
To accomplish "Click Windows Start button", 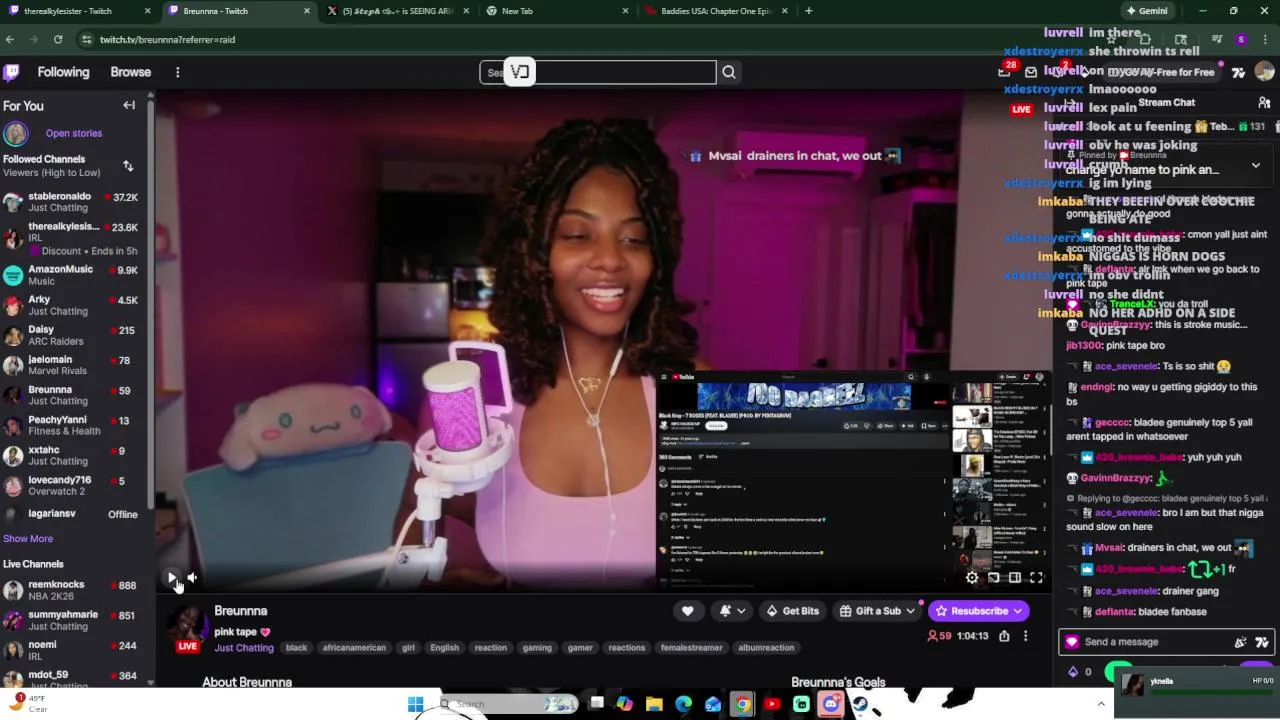I will click(415, 704).
